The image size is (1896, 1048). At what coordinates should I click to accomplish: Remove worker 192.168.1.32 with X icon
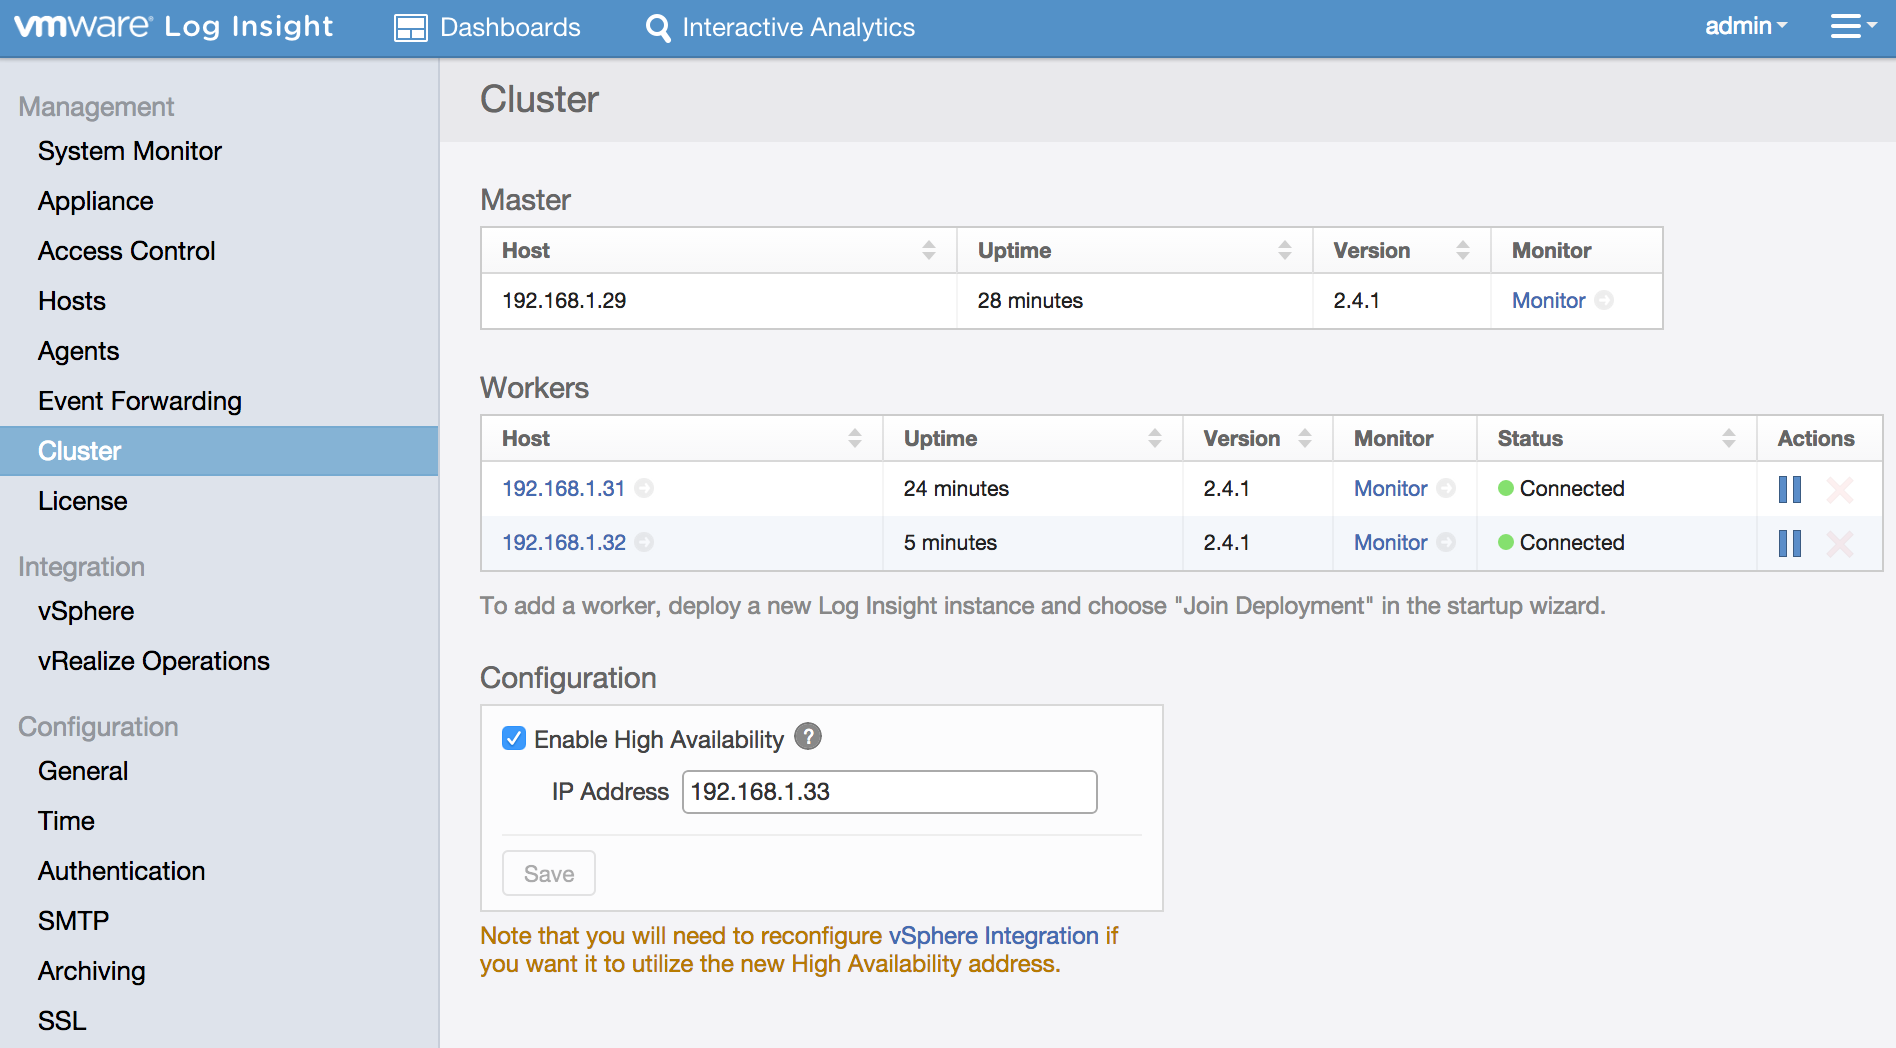[x=1839, y=543]
